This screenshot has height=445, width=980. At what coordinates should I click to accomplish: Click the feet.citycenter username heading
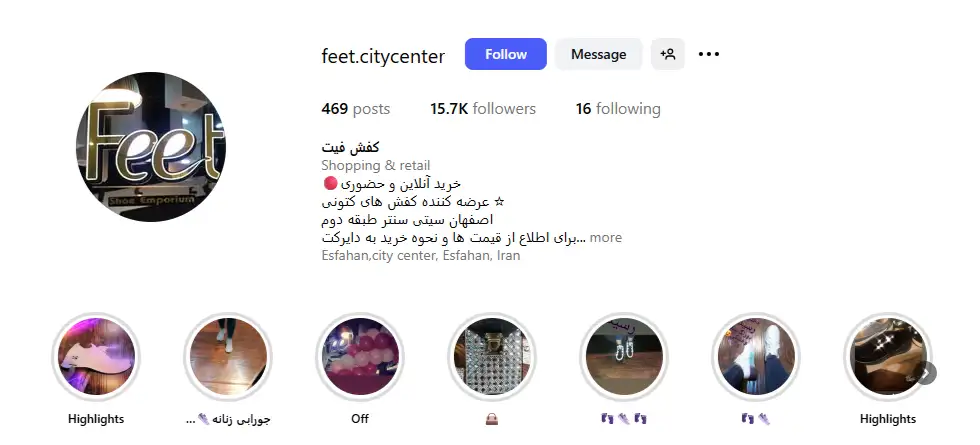[x=383, y=56]
